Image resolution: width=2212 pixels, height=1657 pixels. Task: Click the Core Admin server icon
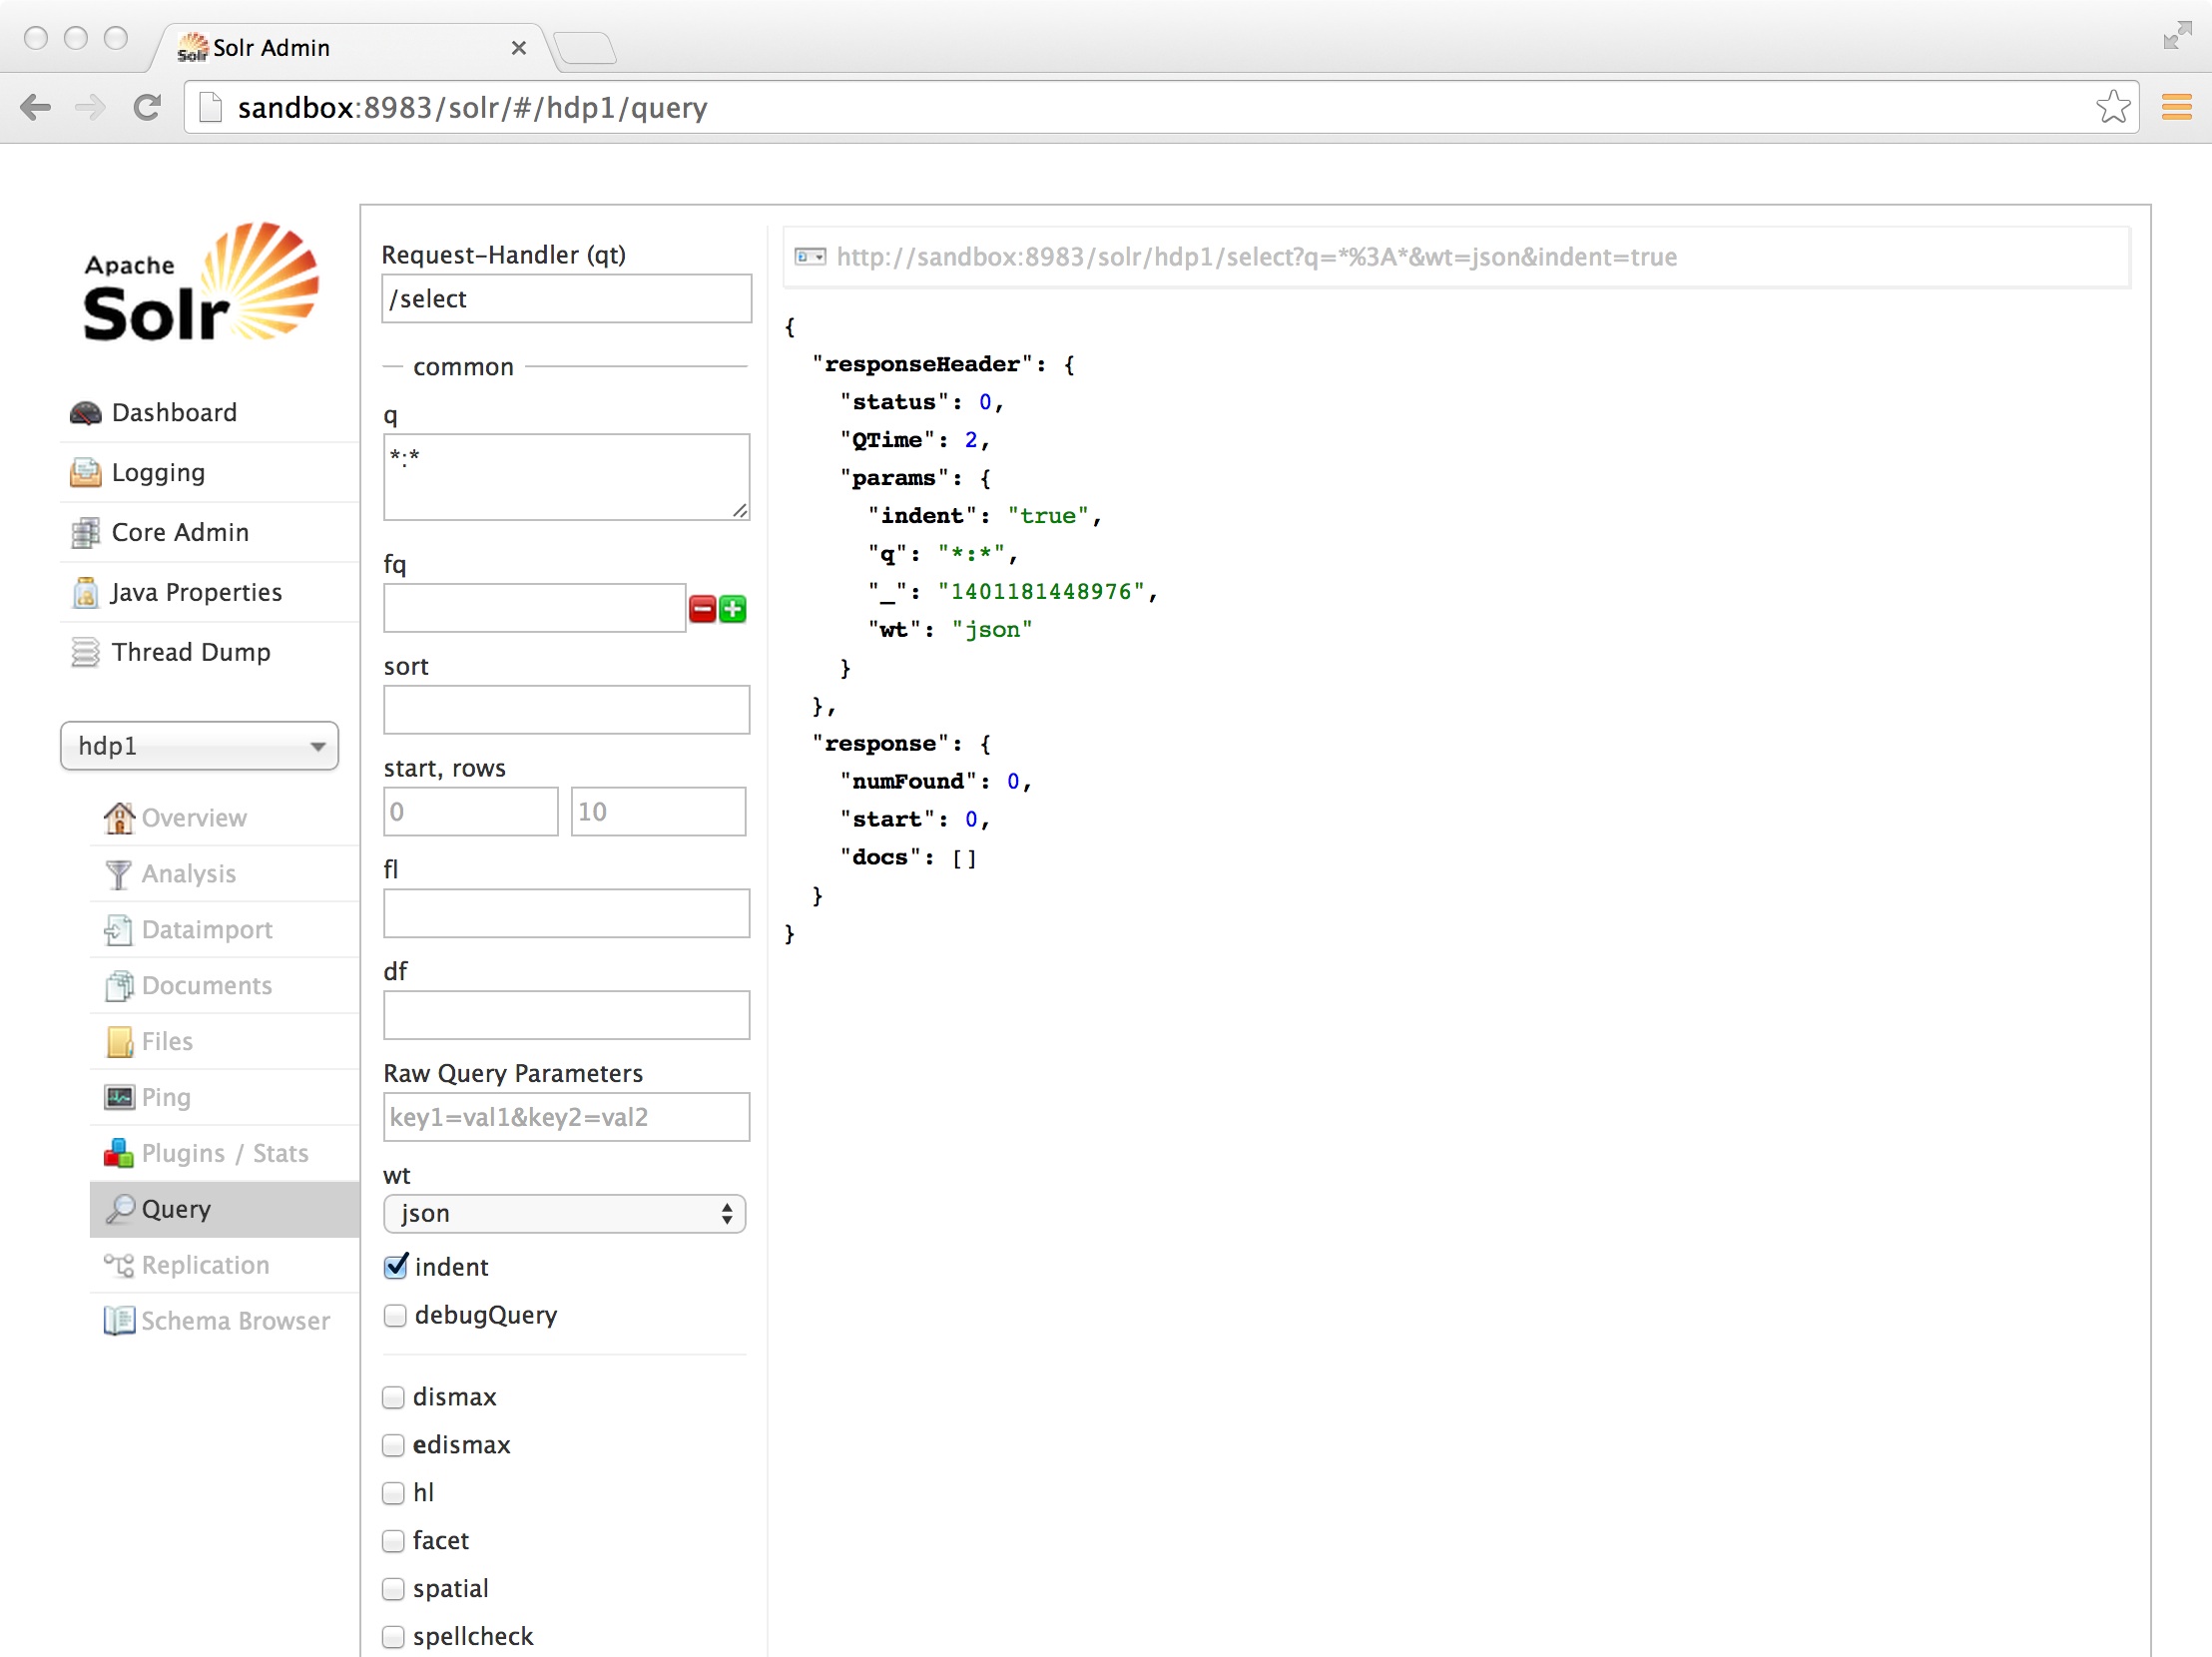(x=85, y=533)
